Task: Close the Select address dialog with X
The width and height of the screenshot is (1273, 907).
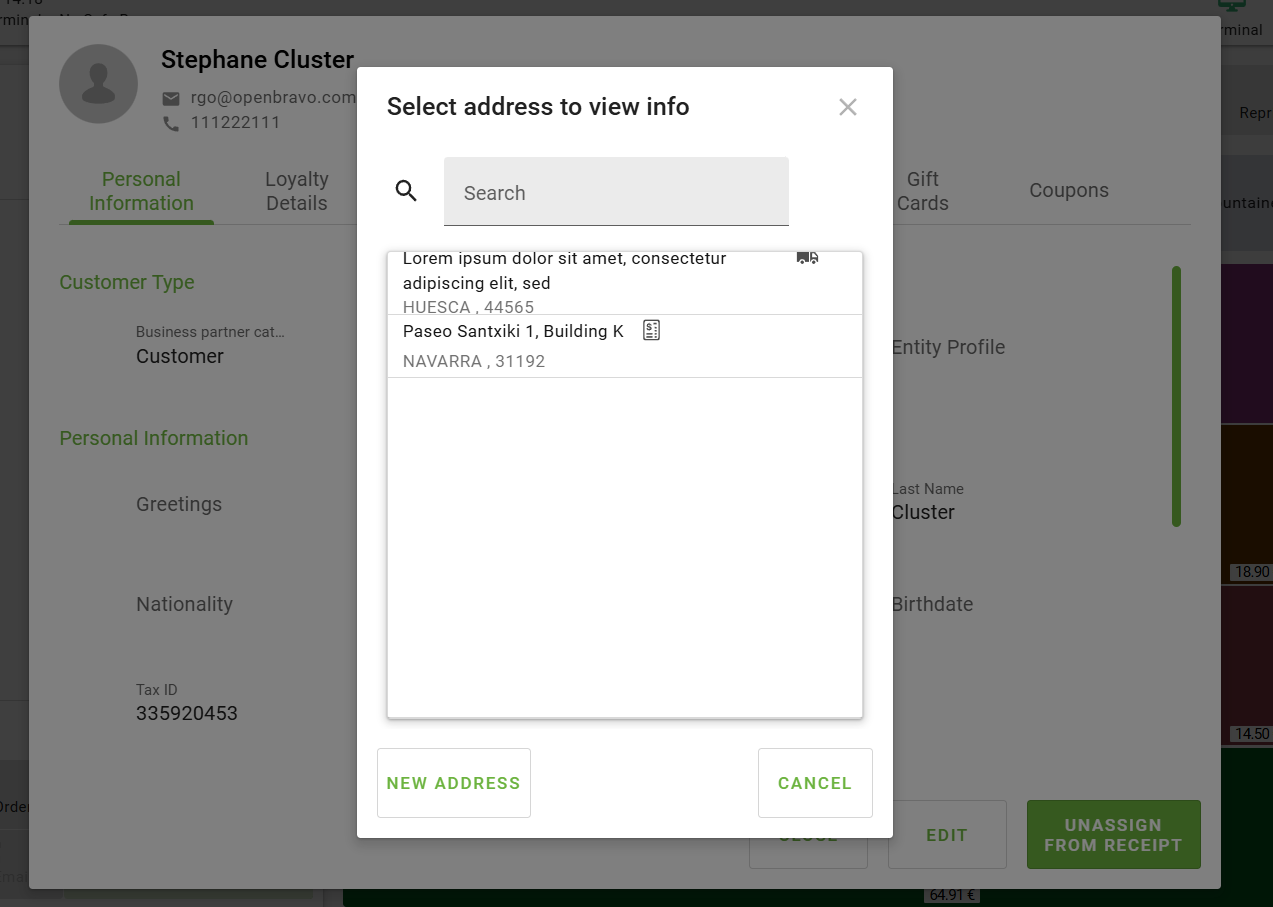Action: click(x=848, y=107)
